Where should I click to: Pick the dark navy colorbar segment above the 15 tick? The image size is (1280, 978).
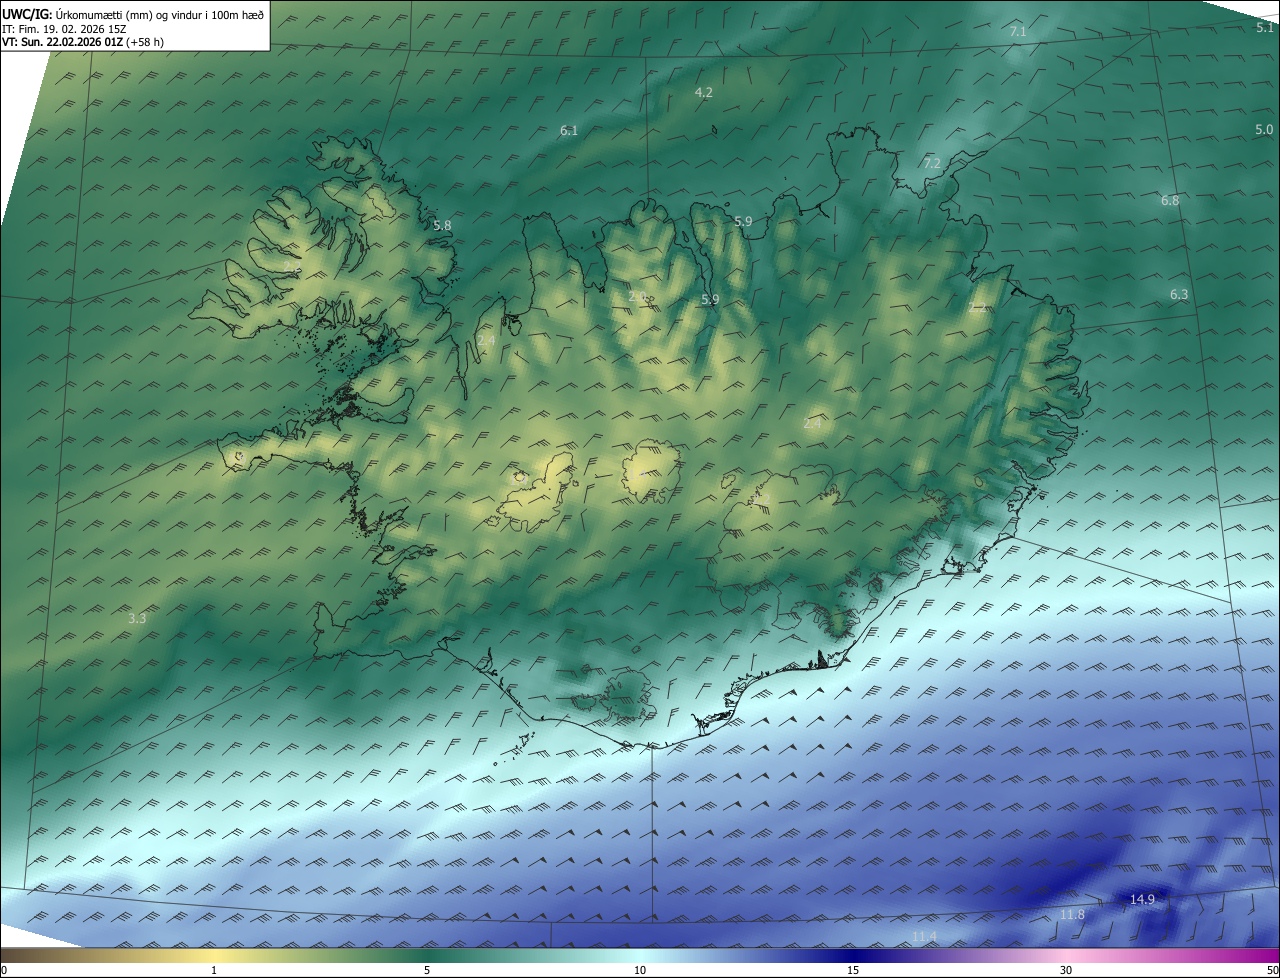[x=853, y=955]
